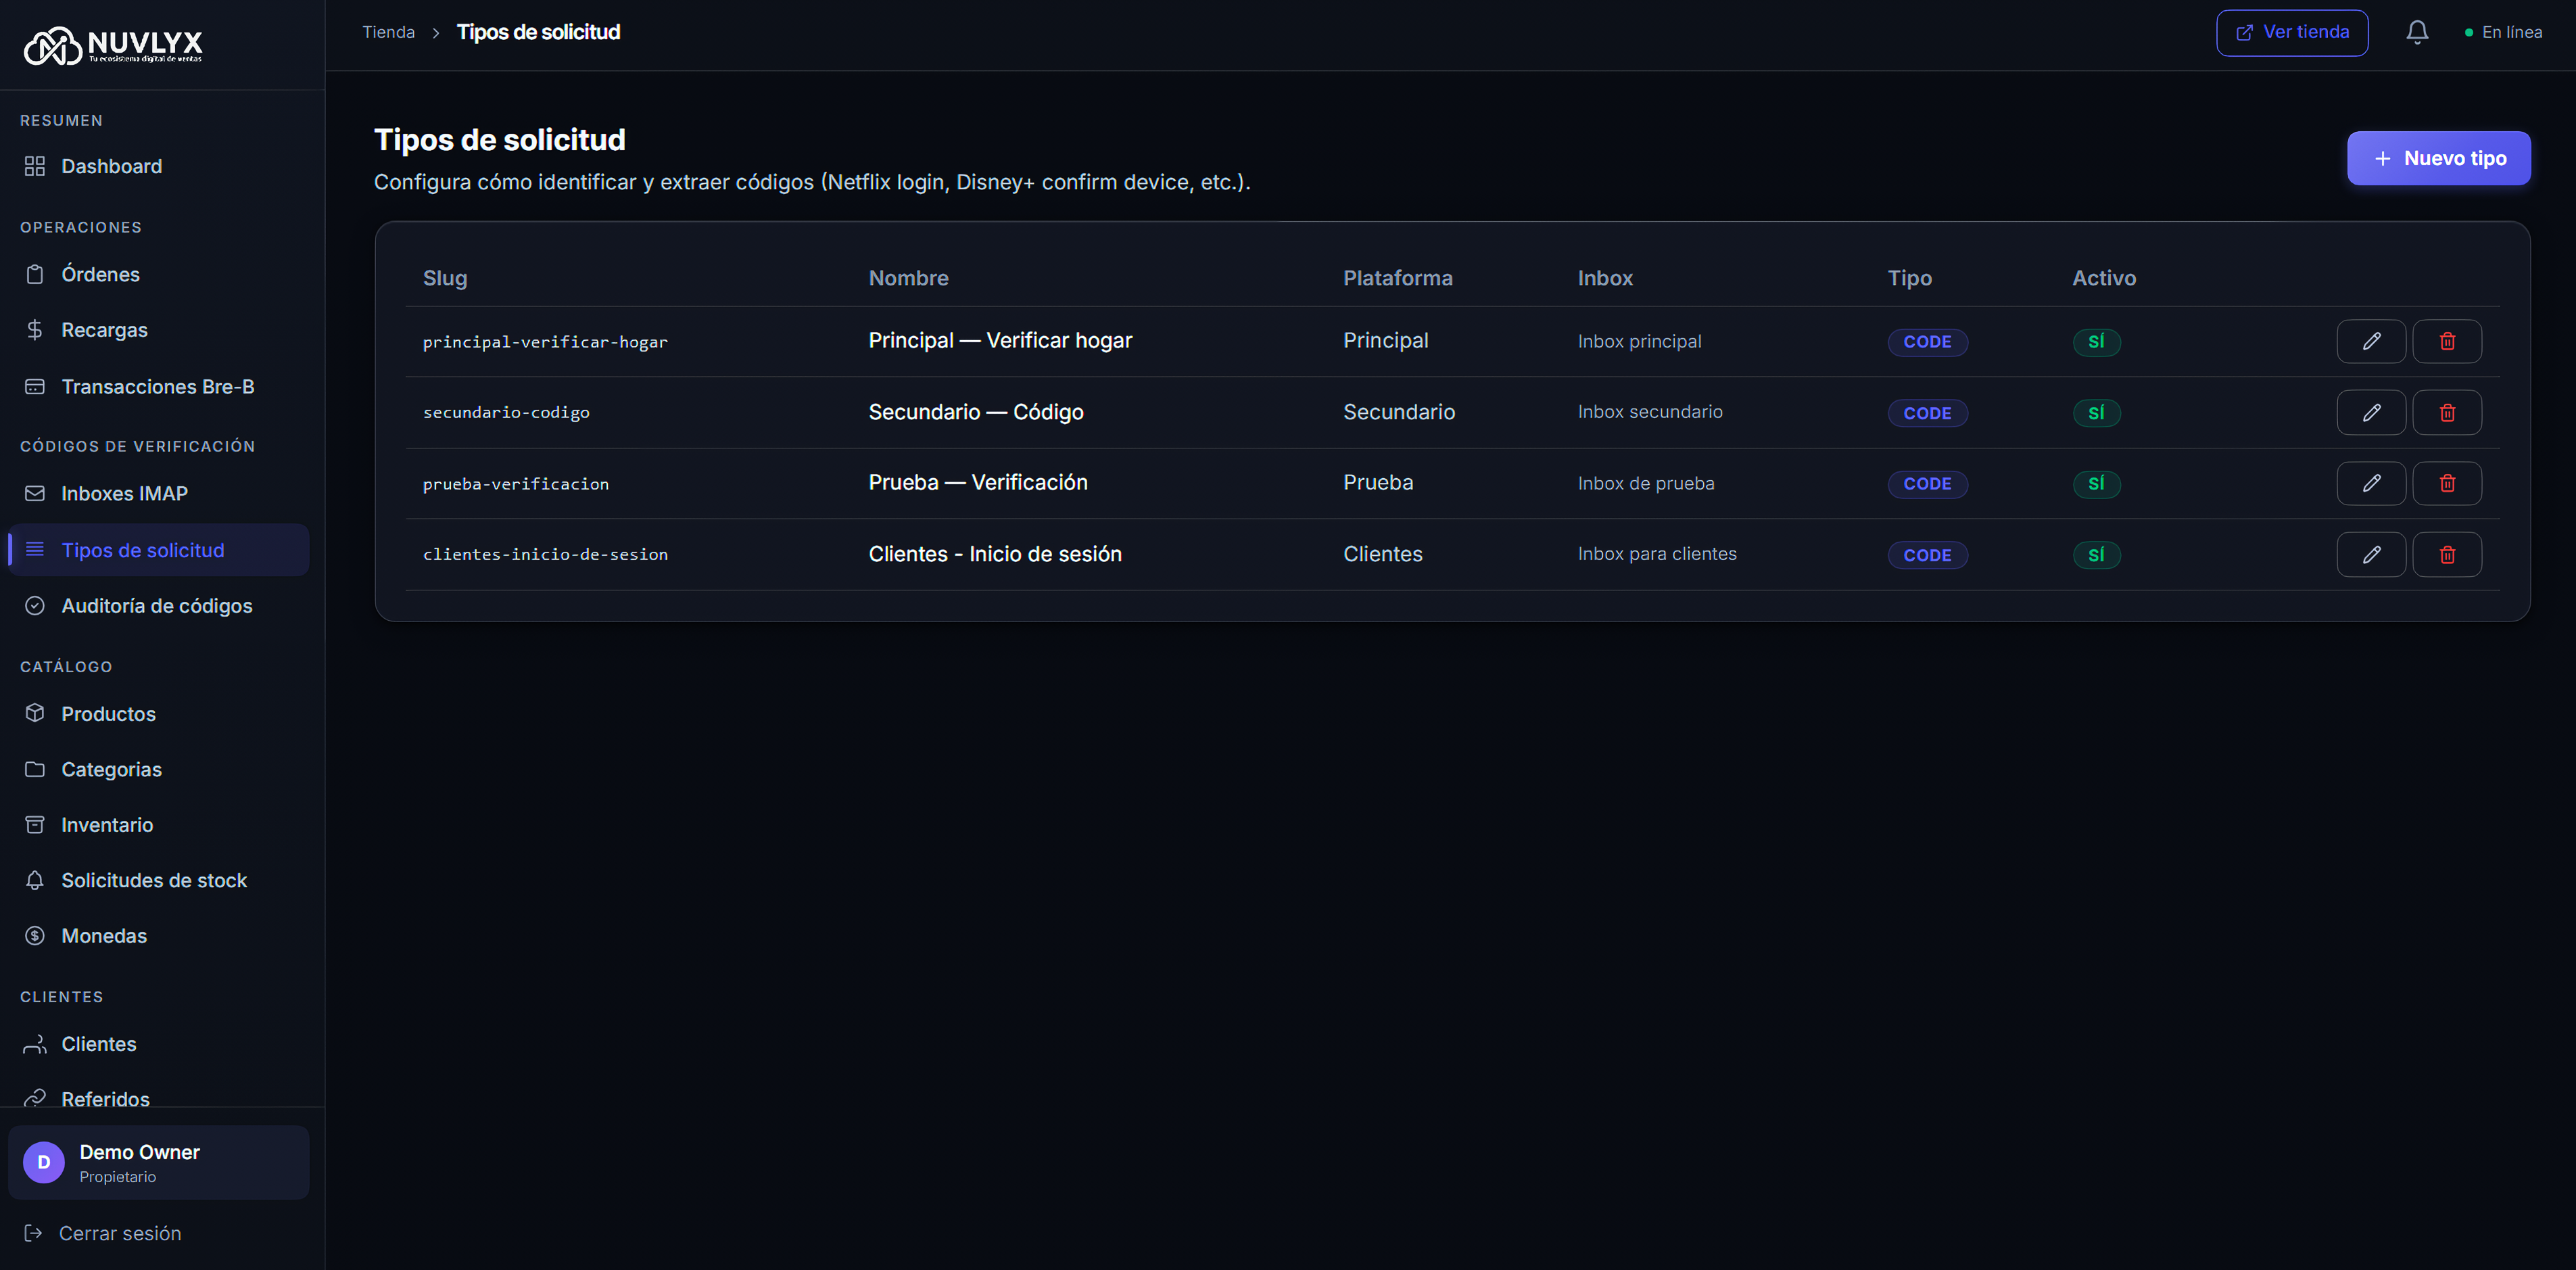Image resolution: width=2576 pixels, height=1270 pixels.
Task: Open Transacciones Bre-B page
Action: (x=158, y=386)
